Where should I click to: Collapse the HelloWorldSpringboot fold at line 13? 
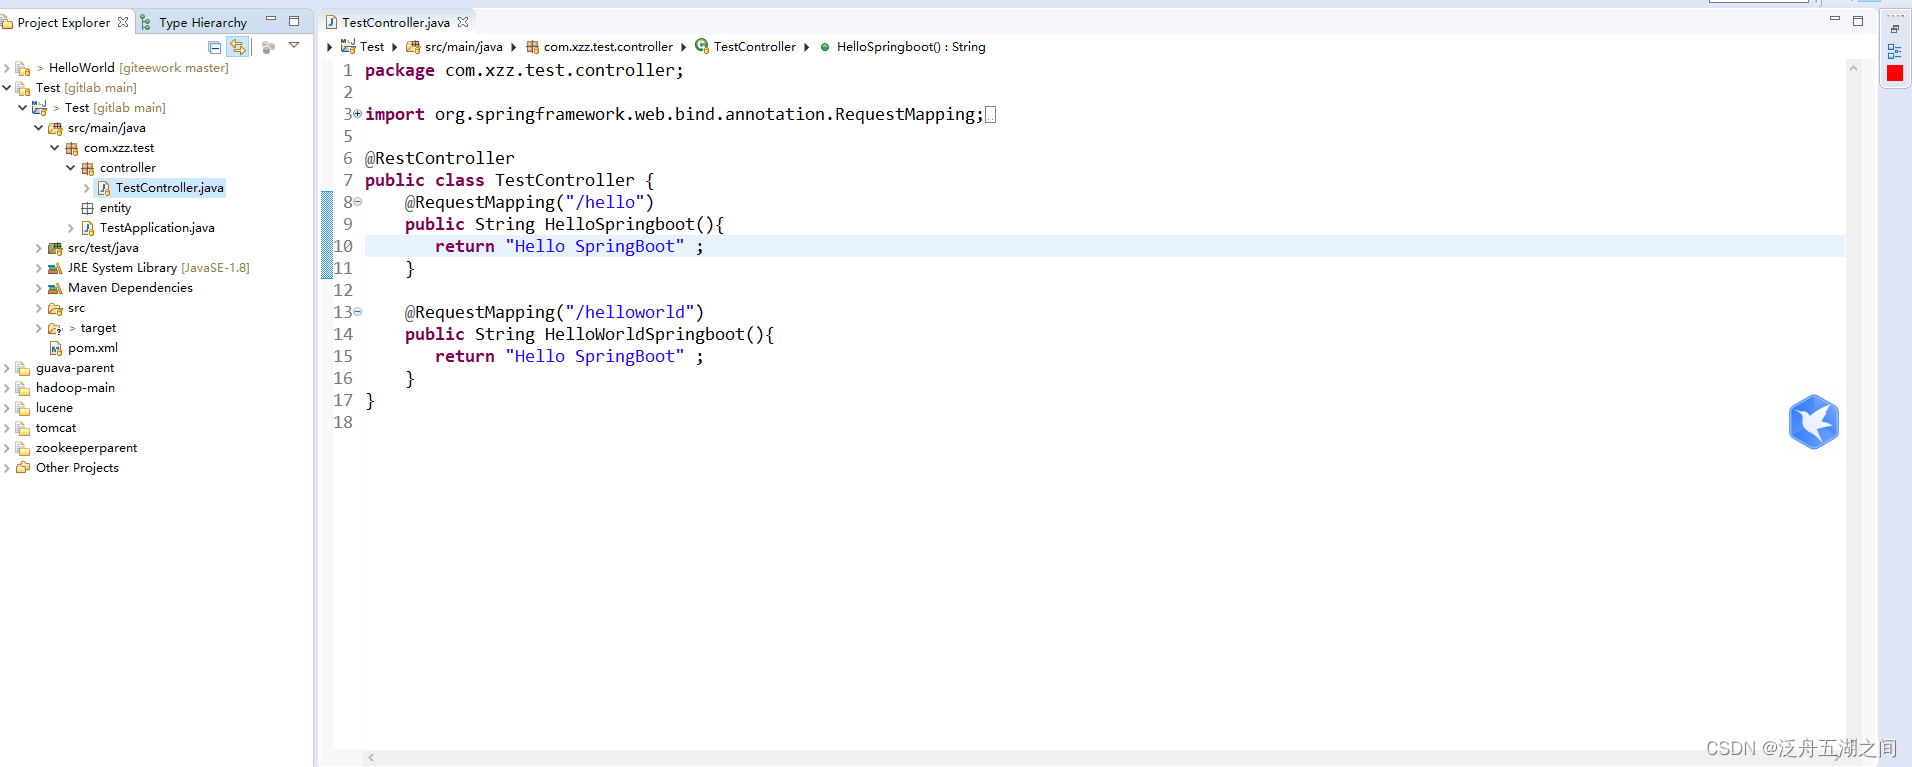358,312
